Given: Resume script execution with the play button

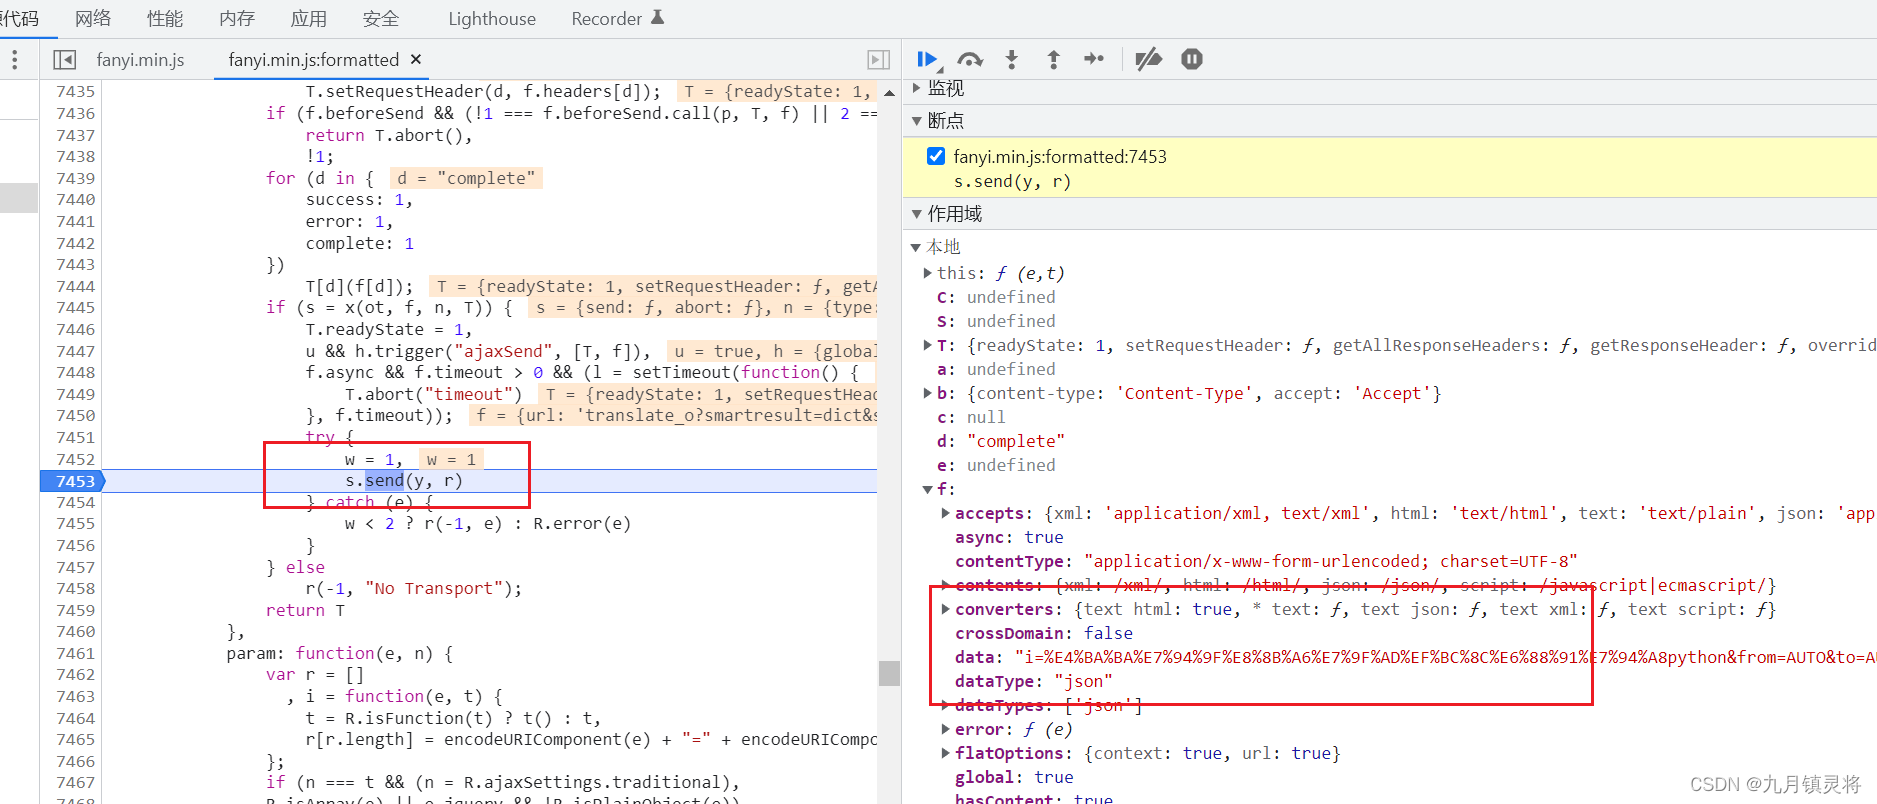Looking at the screenshot, I should coord(927,60).
